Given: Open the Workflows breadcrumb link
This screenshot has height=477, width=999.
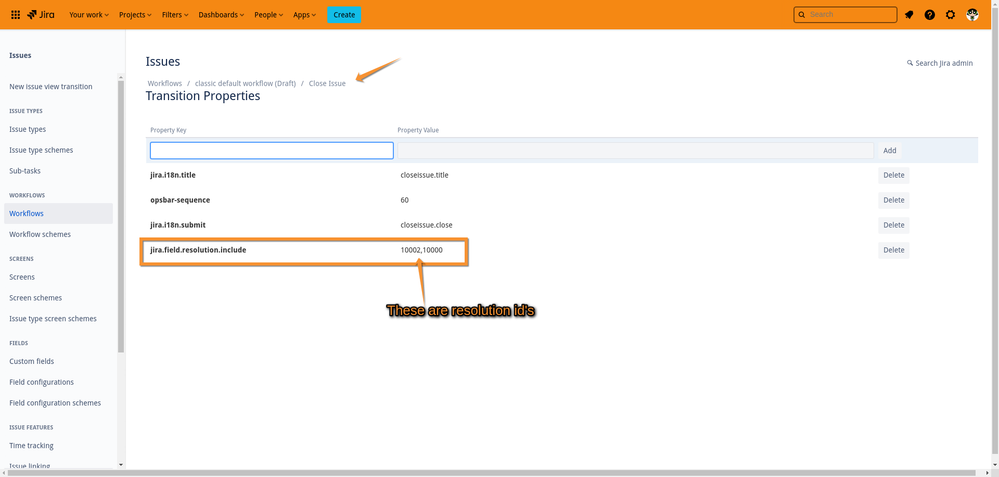Looking at the screenshot, I should tap(164, 83).
